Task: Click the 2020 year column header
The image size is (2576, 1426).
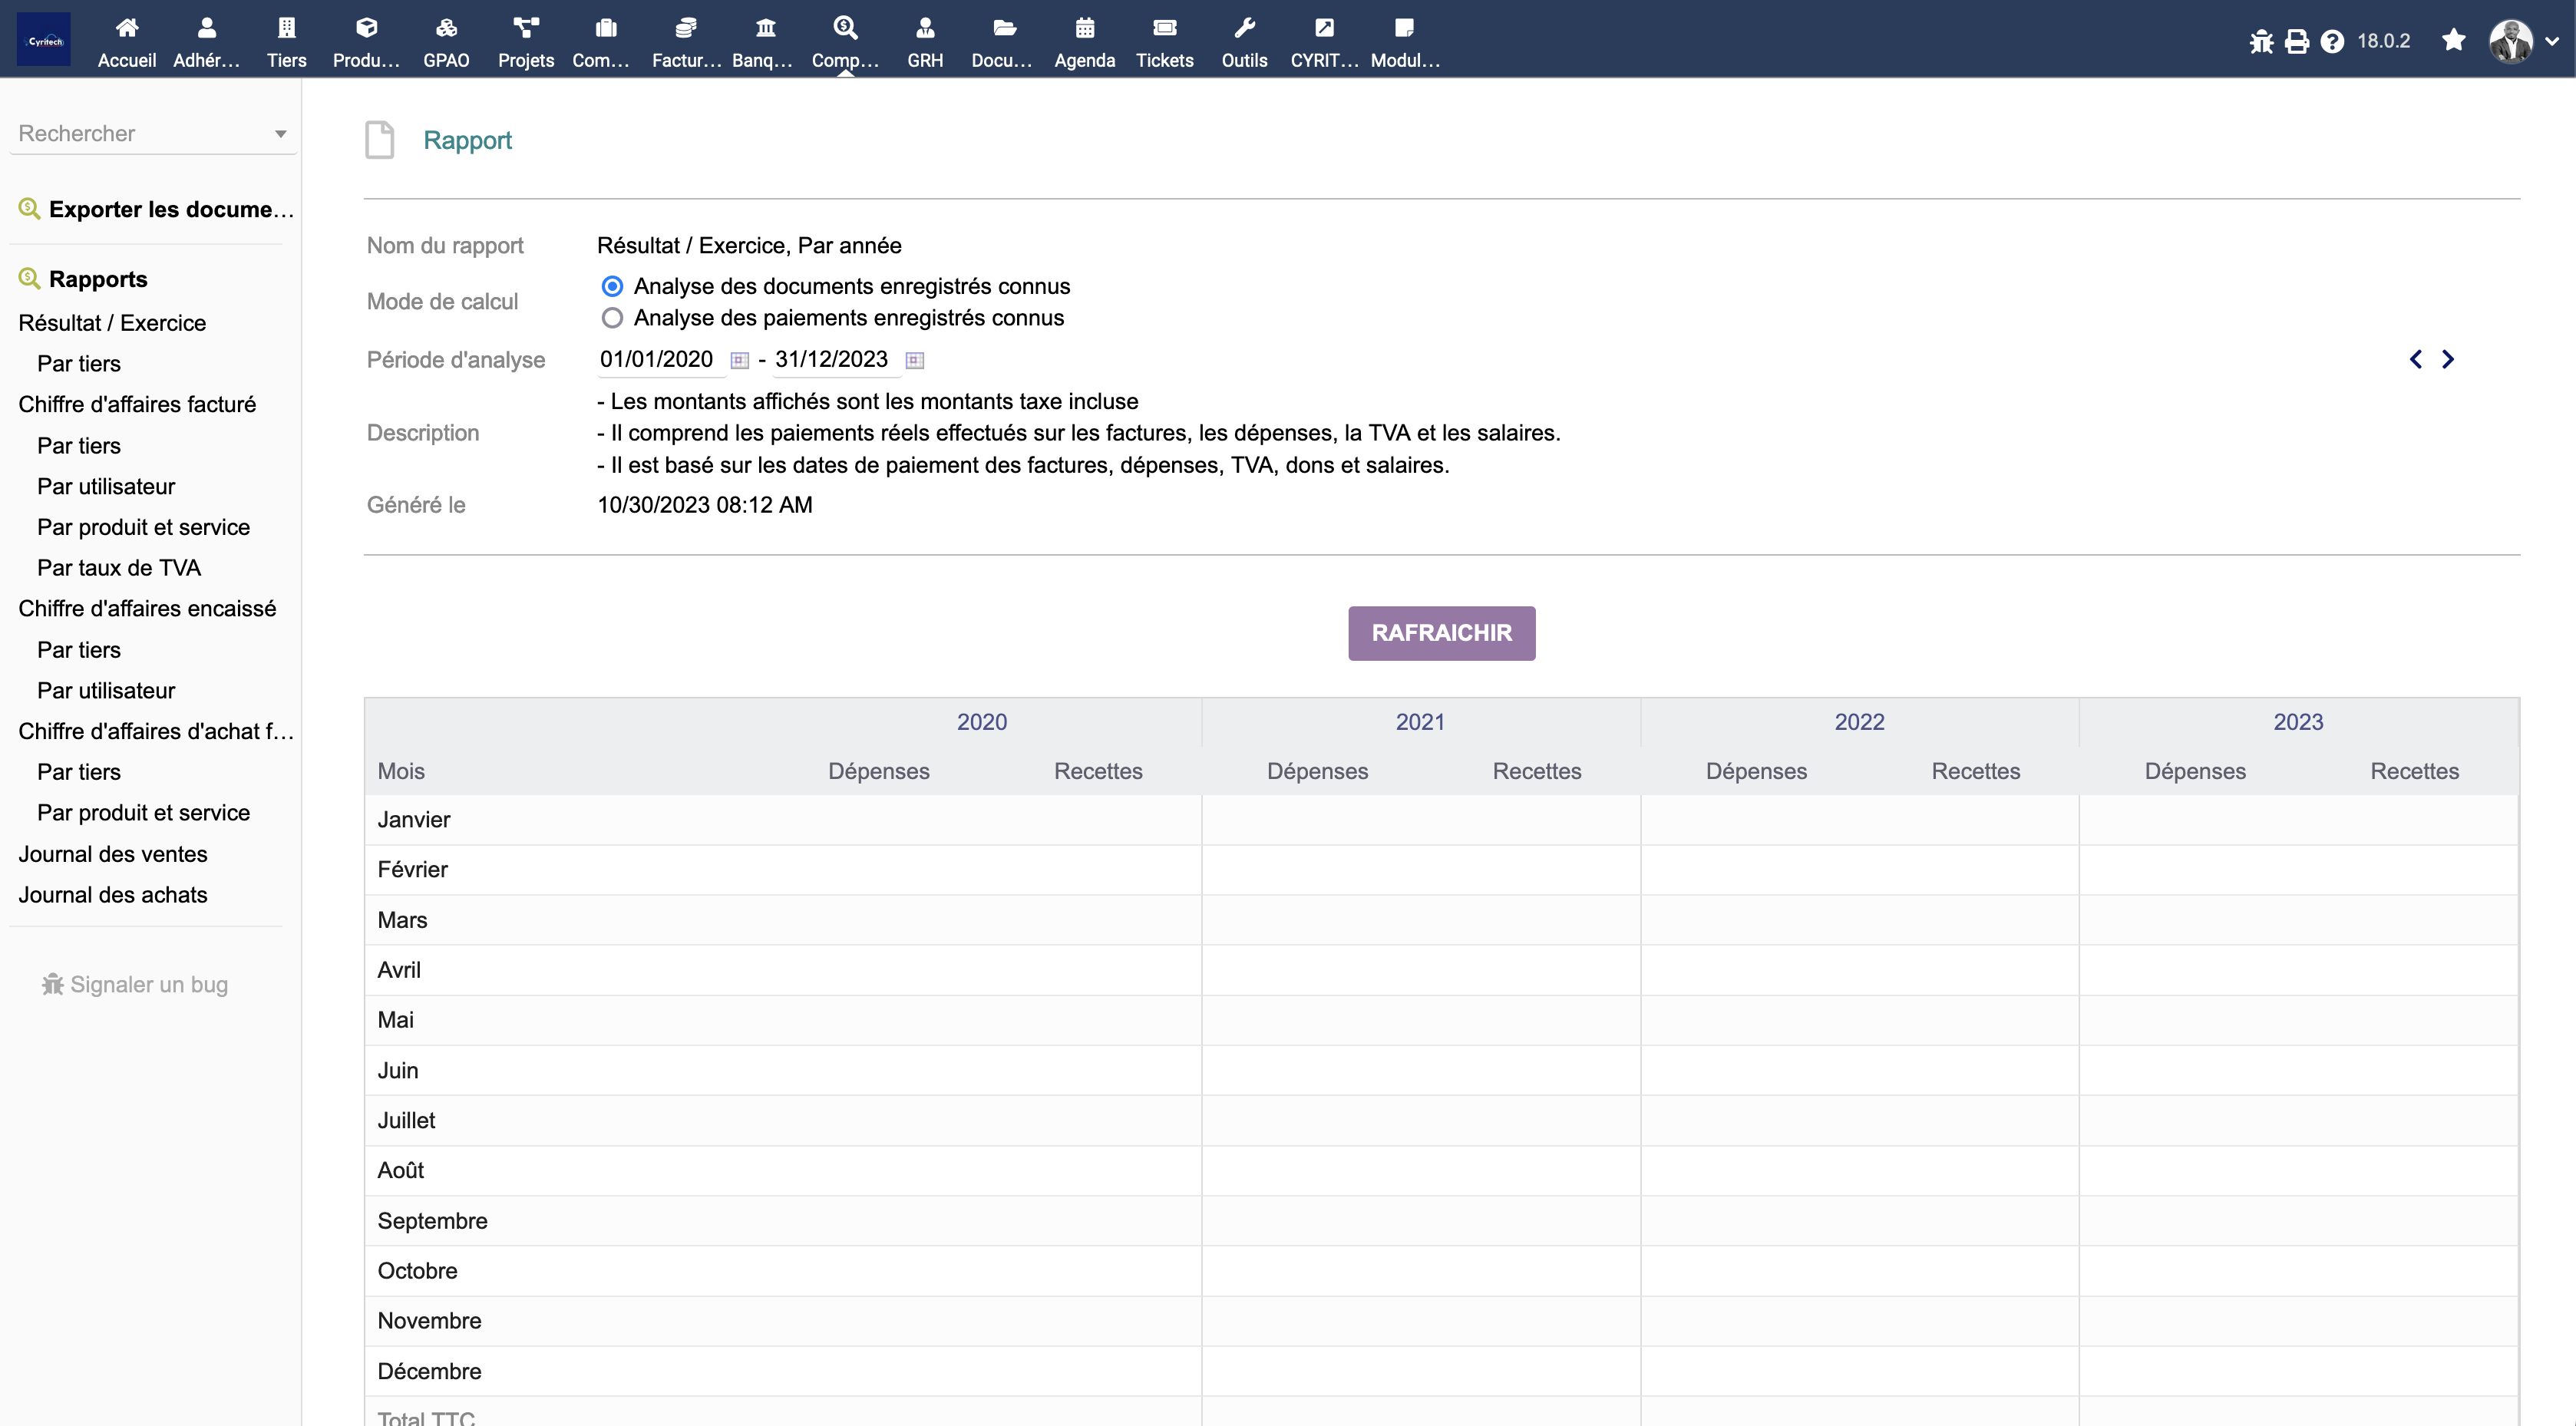Action: (x=981, y=722)
